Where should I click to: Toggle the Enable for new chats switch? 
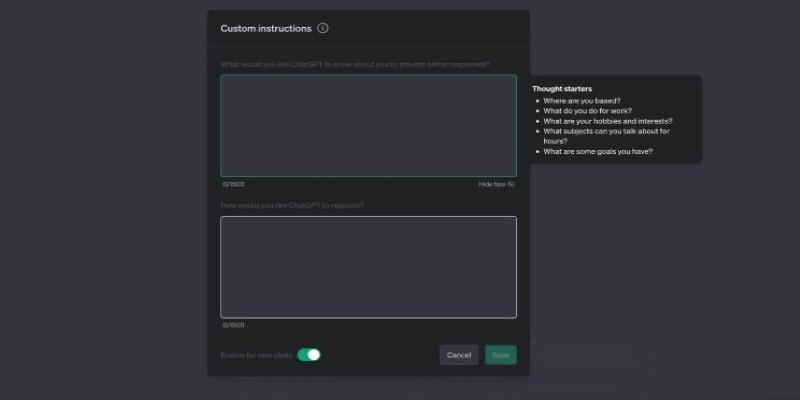pos(309,355)
